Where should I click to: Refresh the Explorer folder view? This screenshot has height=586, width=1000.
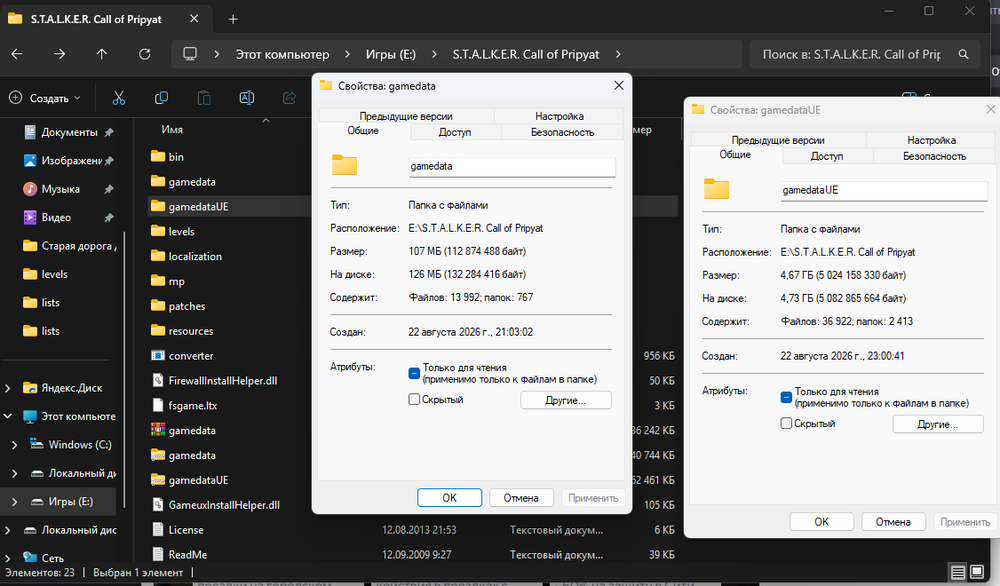[x=145, y=54]
